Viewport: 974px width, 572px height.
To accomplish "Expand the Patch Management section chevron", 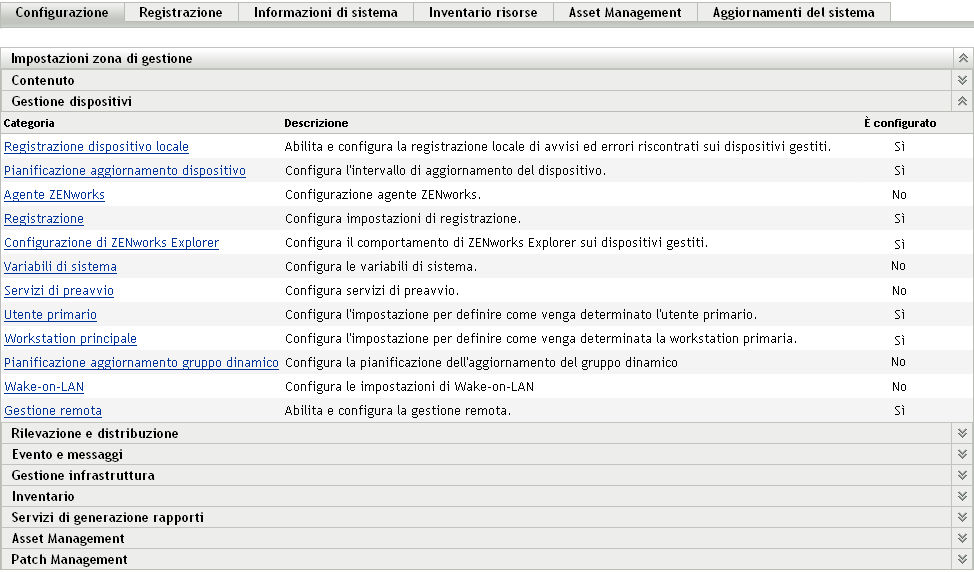I will (963, 560).
